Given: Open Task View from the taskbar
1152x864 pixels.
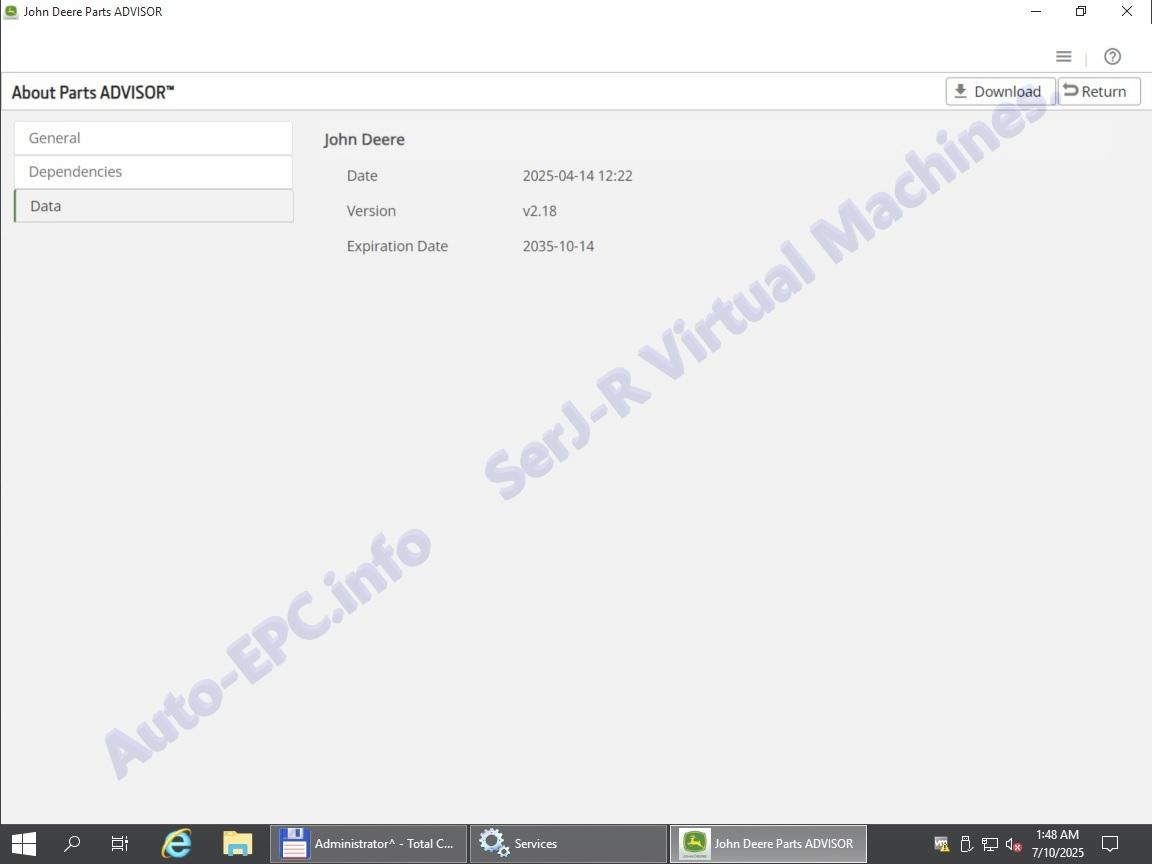Looking at the screenshot, I should click(120, 844).
